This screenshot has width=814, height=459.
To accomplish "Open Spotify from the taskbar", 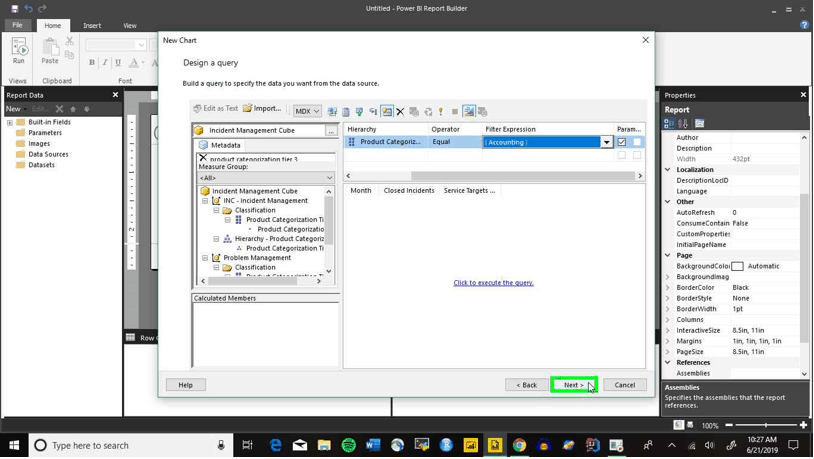I will click(348, 445).
